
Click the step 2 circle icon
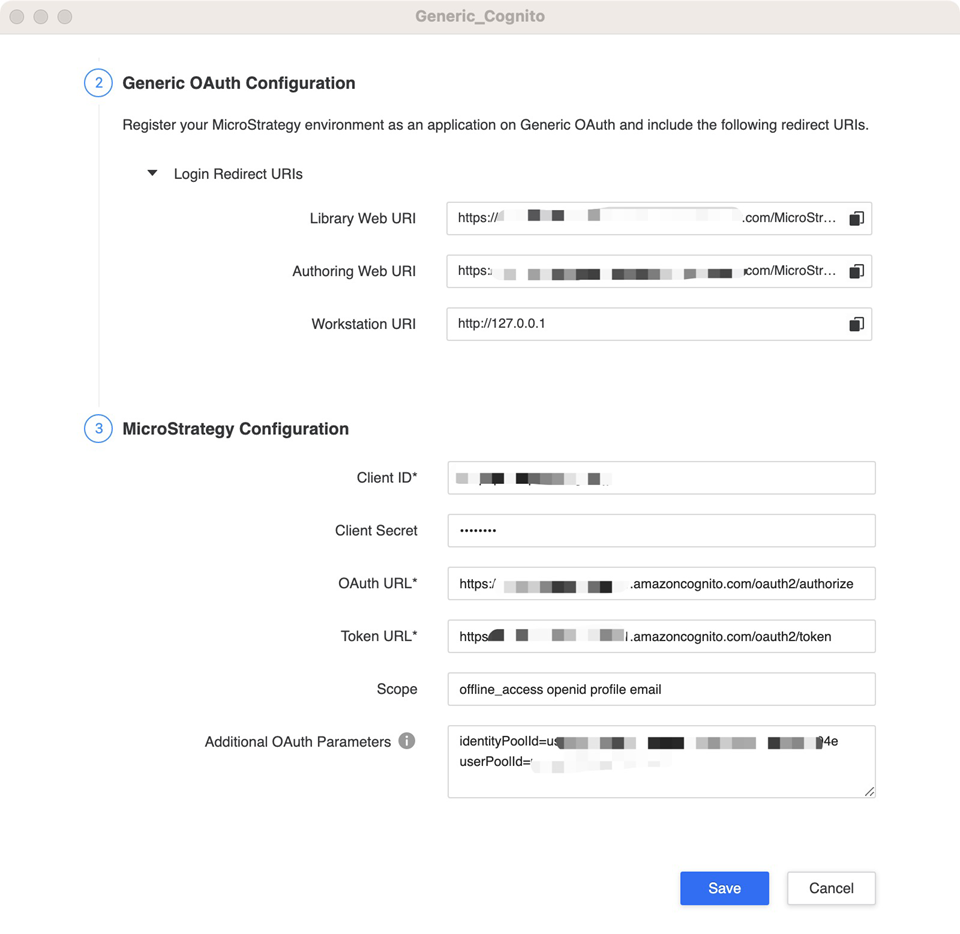(98, 83)
